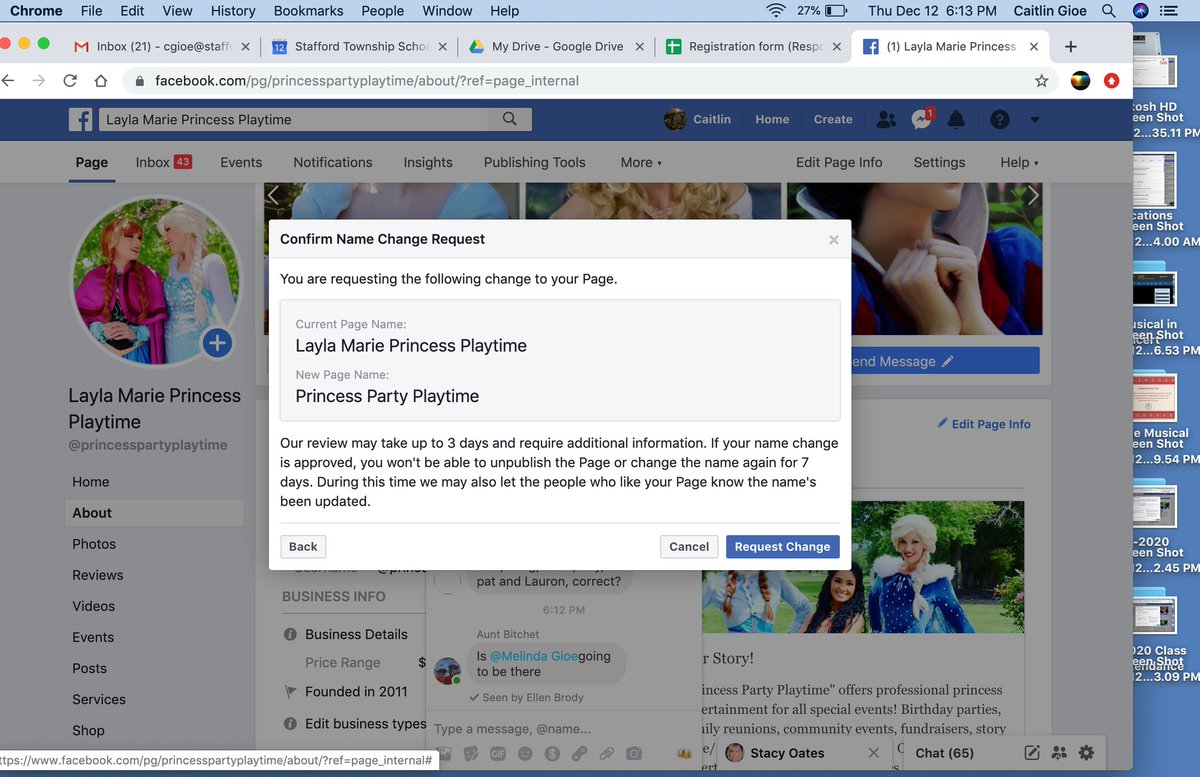The height and width of the screenshot is (777, 1200).
Task: Select Events in the left page menu
Action: 93,637
